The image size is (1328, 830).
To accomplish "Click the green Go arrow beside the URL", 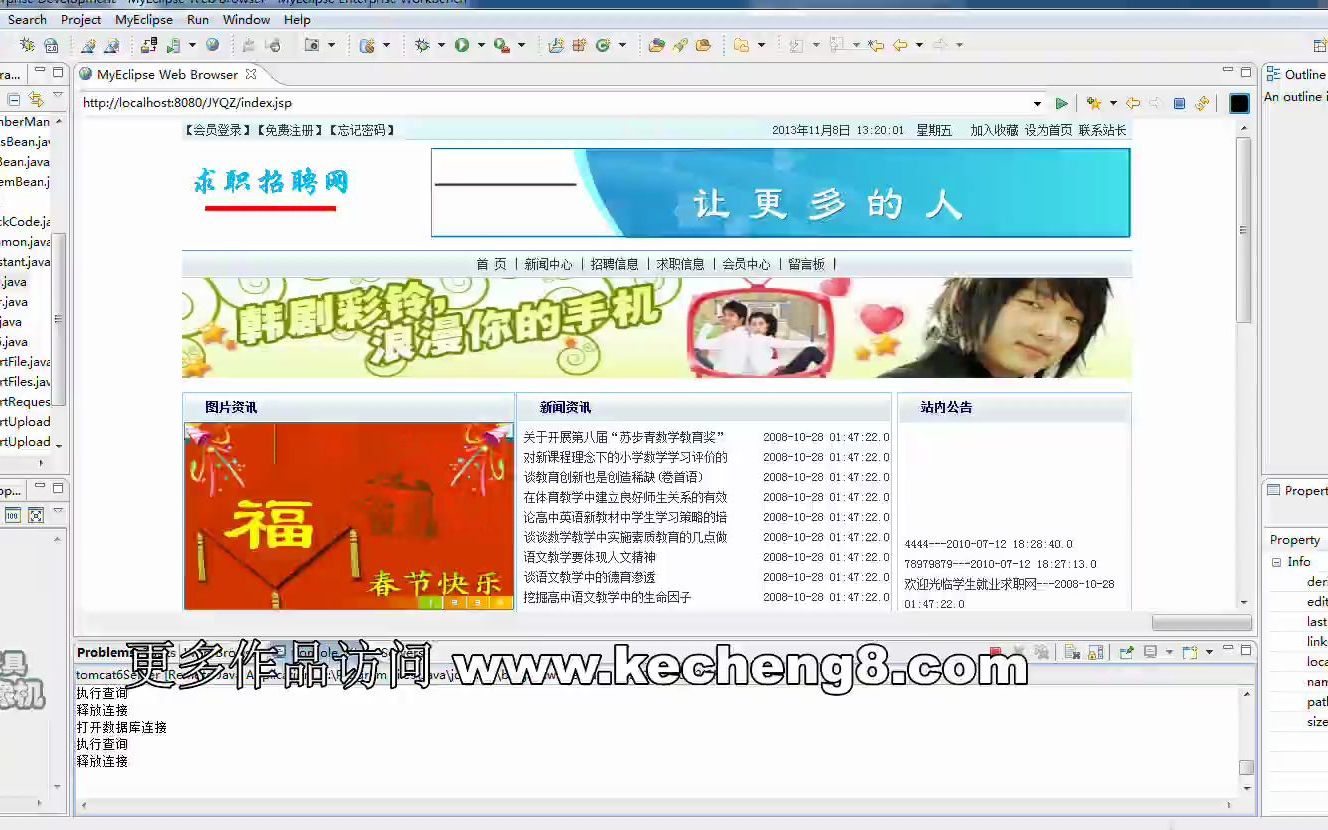I will coord(1062,103).
